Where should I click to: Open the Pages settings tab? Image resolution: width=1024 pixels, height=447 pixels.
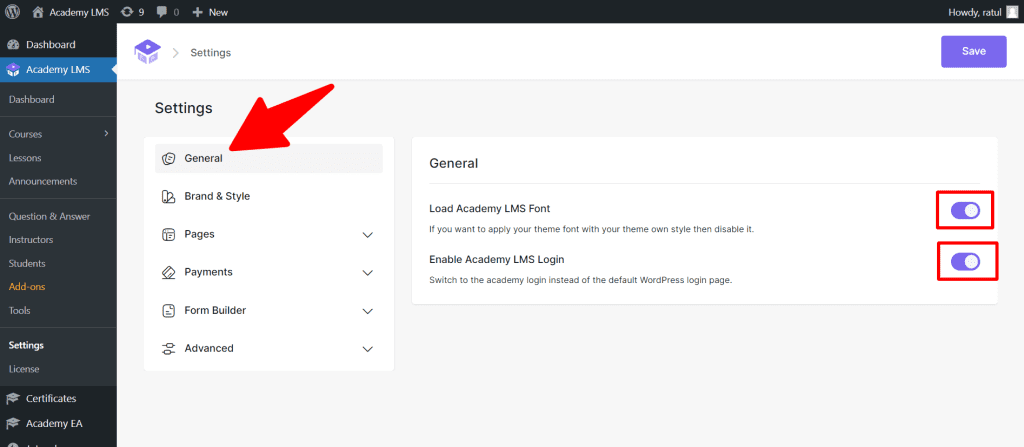click(268, 234)
